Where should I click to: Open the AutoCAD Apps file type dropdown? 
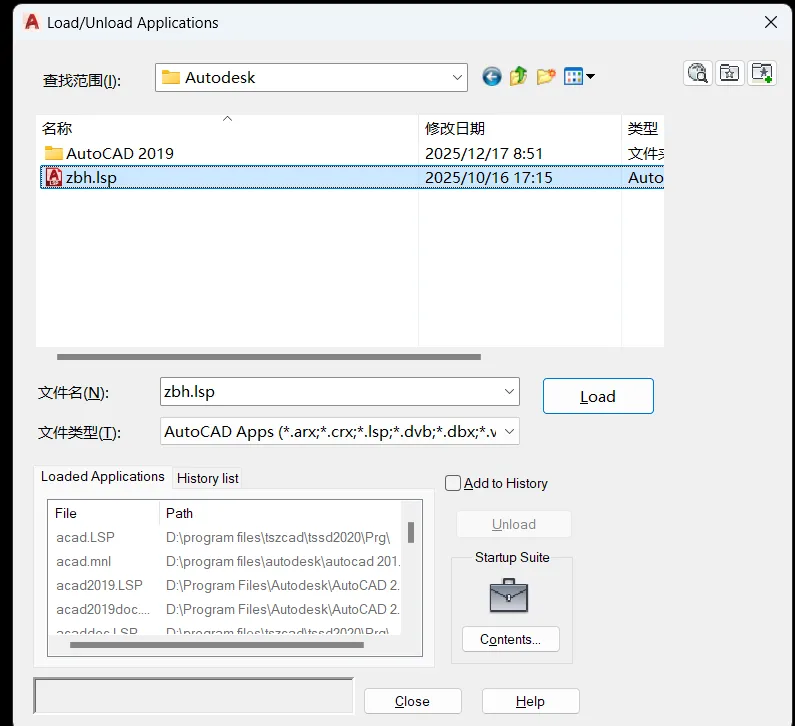click(340, 431)
